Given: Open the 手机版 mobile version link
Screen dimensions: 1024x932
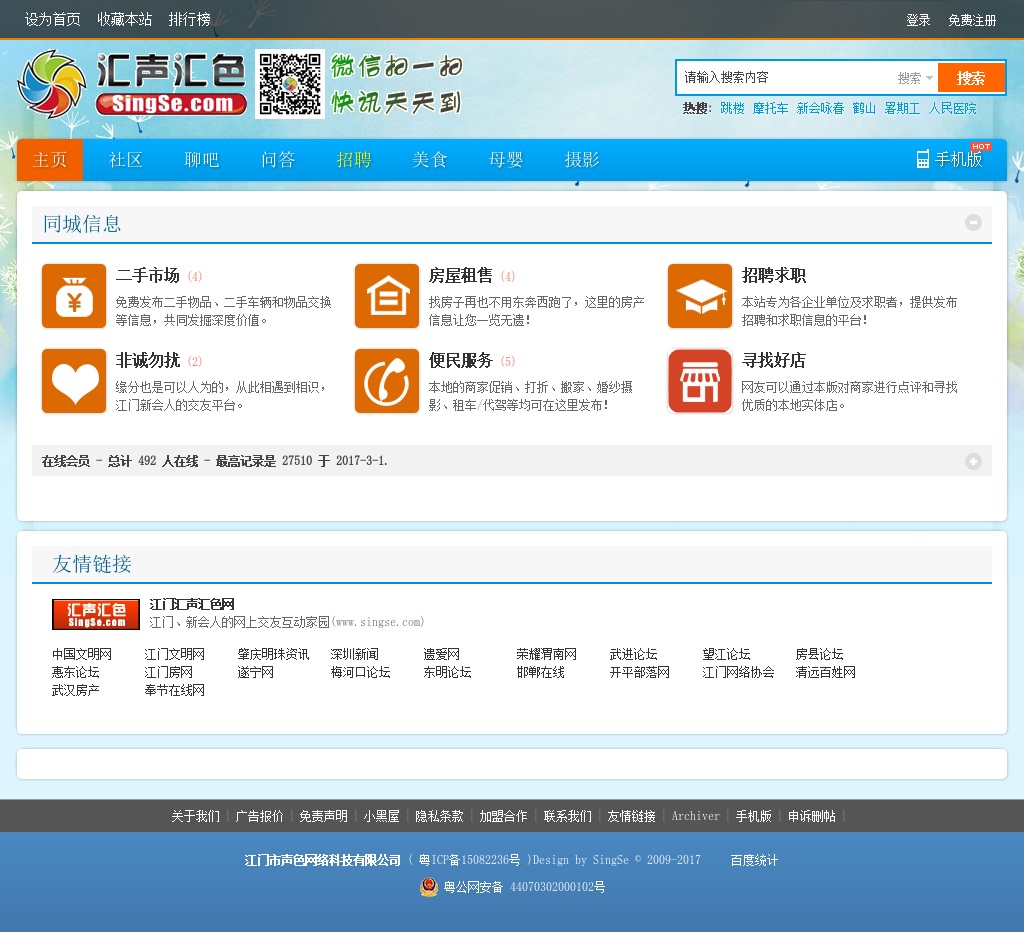Looking at the screenshot, I should (x=950, y=160).
